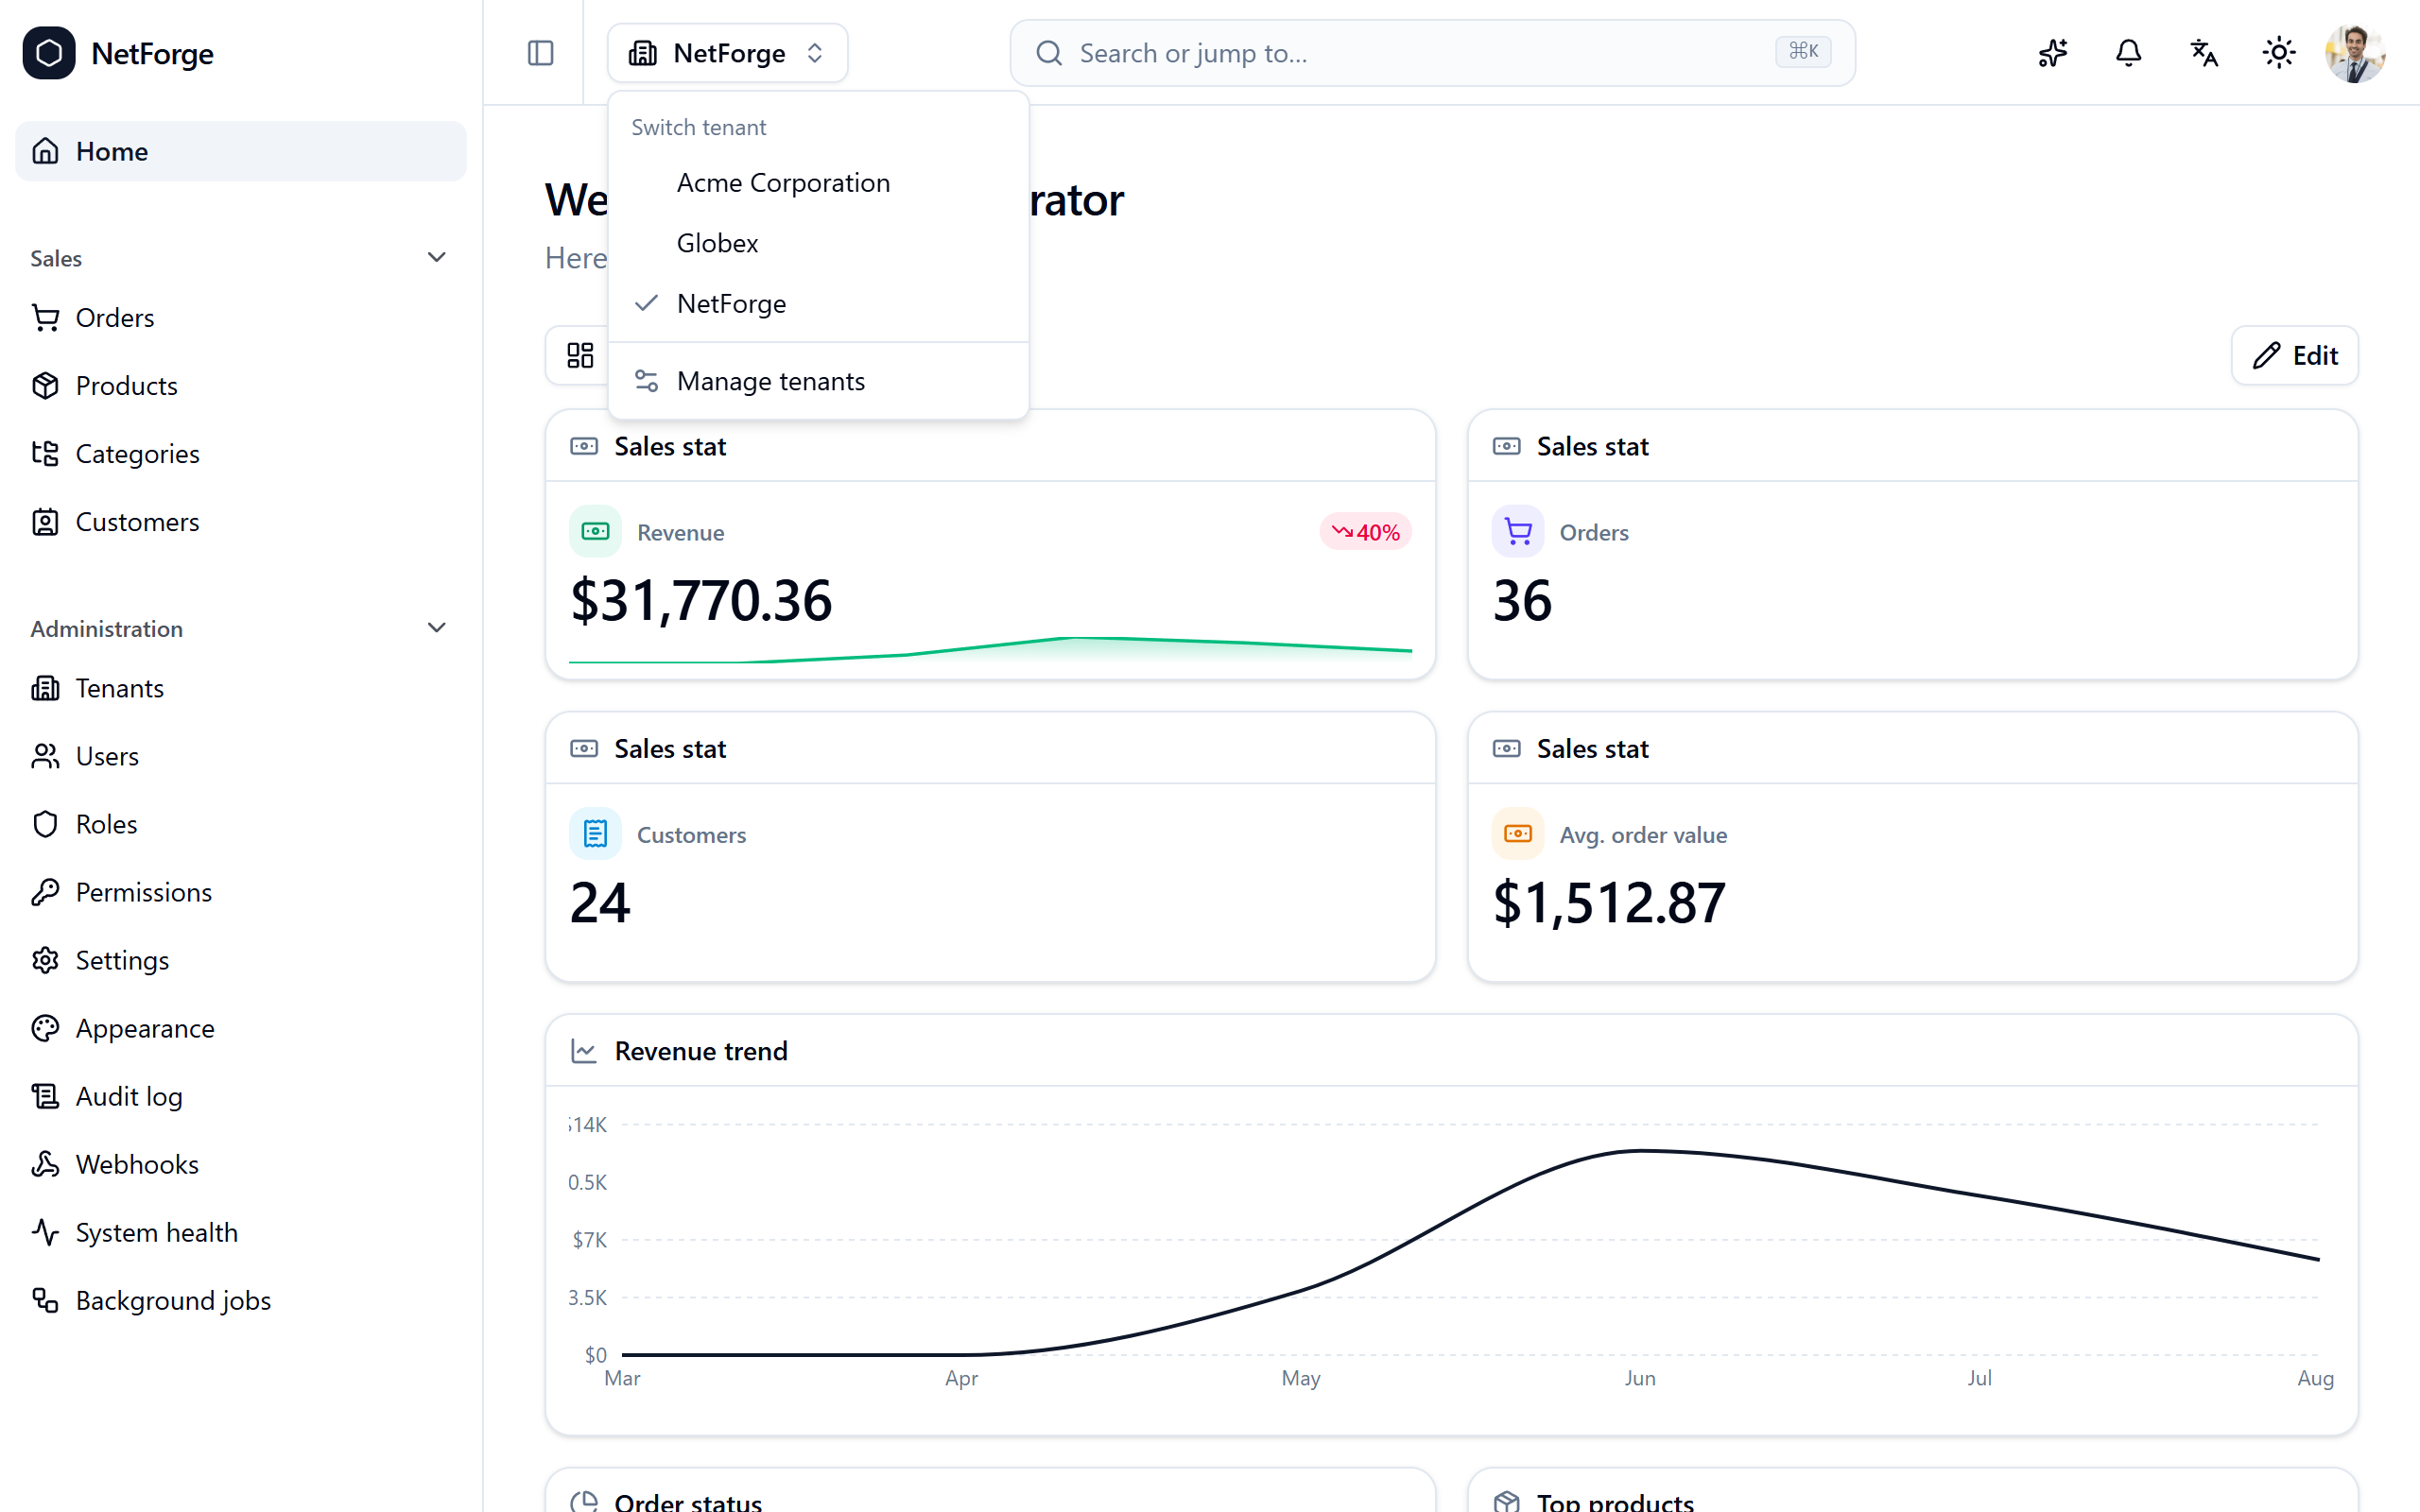Switch tenant to Globex
This screenshot has height=1512, width=2420.
click(818, 243)
